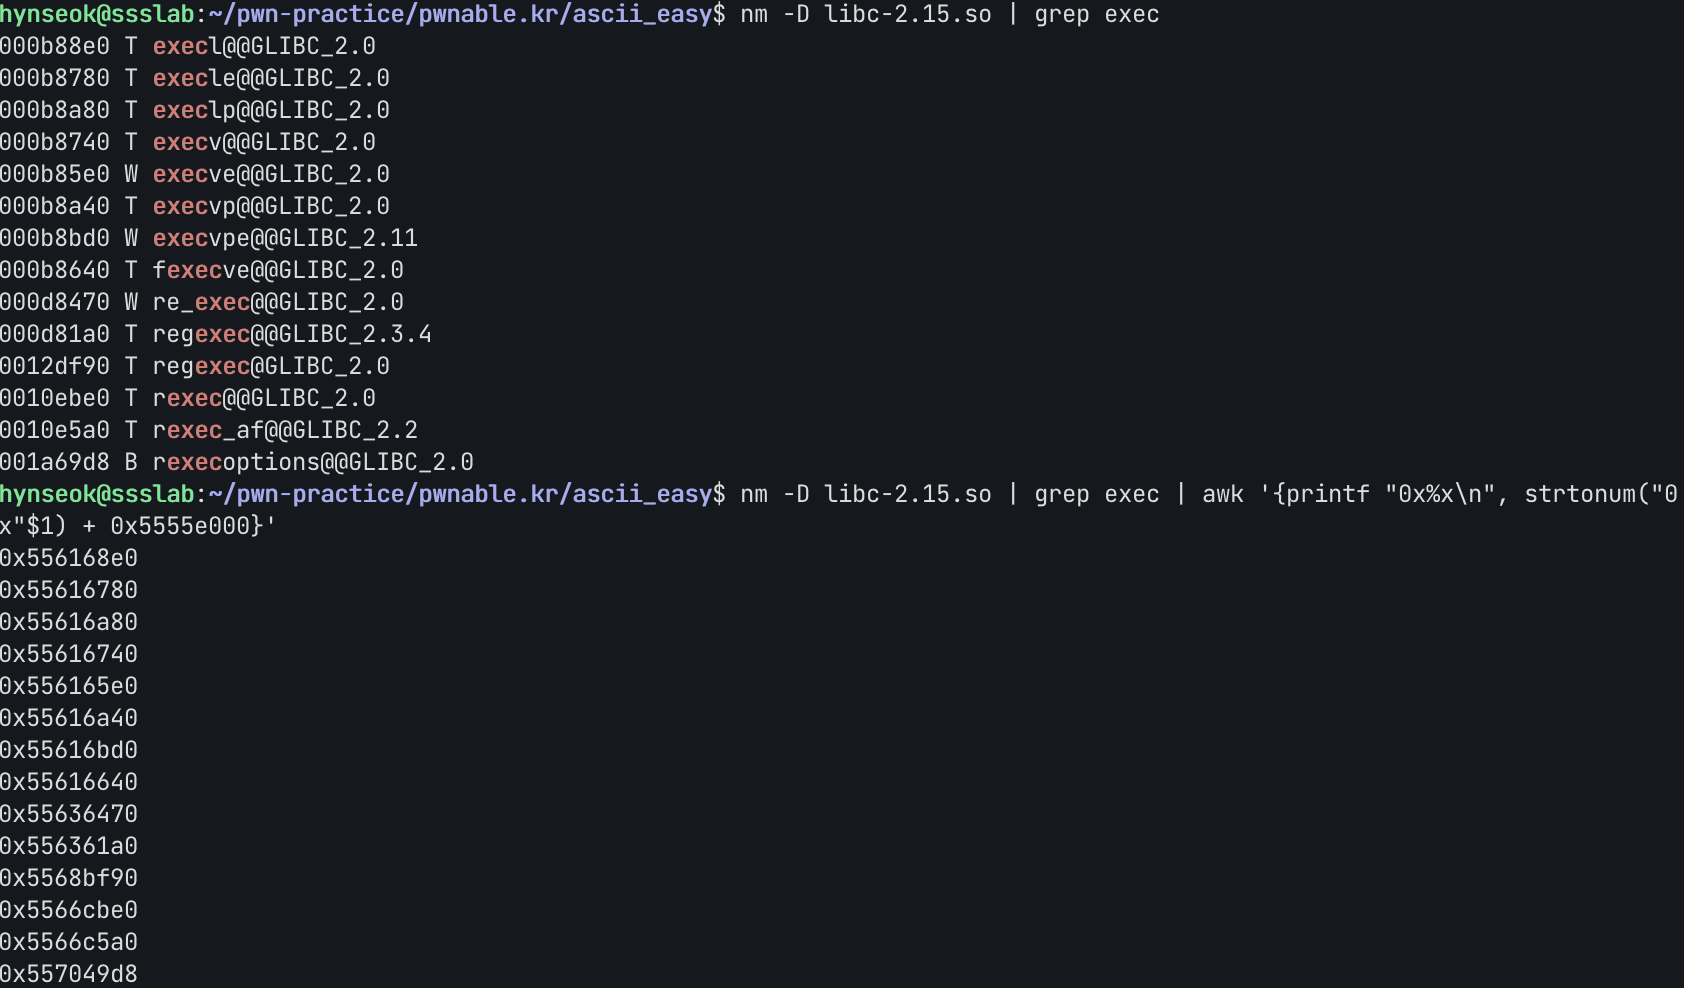Click the re_exec@@GLIBC_2.0 symbol name
This screenshot has height=988, width=1684.
coord(278,302)
